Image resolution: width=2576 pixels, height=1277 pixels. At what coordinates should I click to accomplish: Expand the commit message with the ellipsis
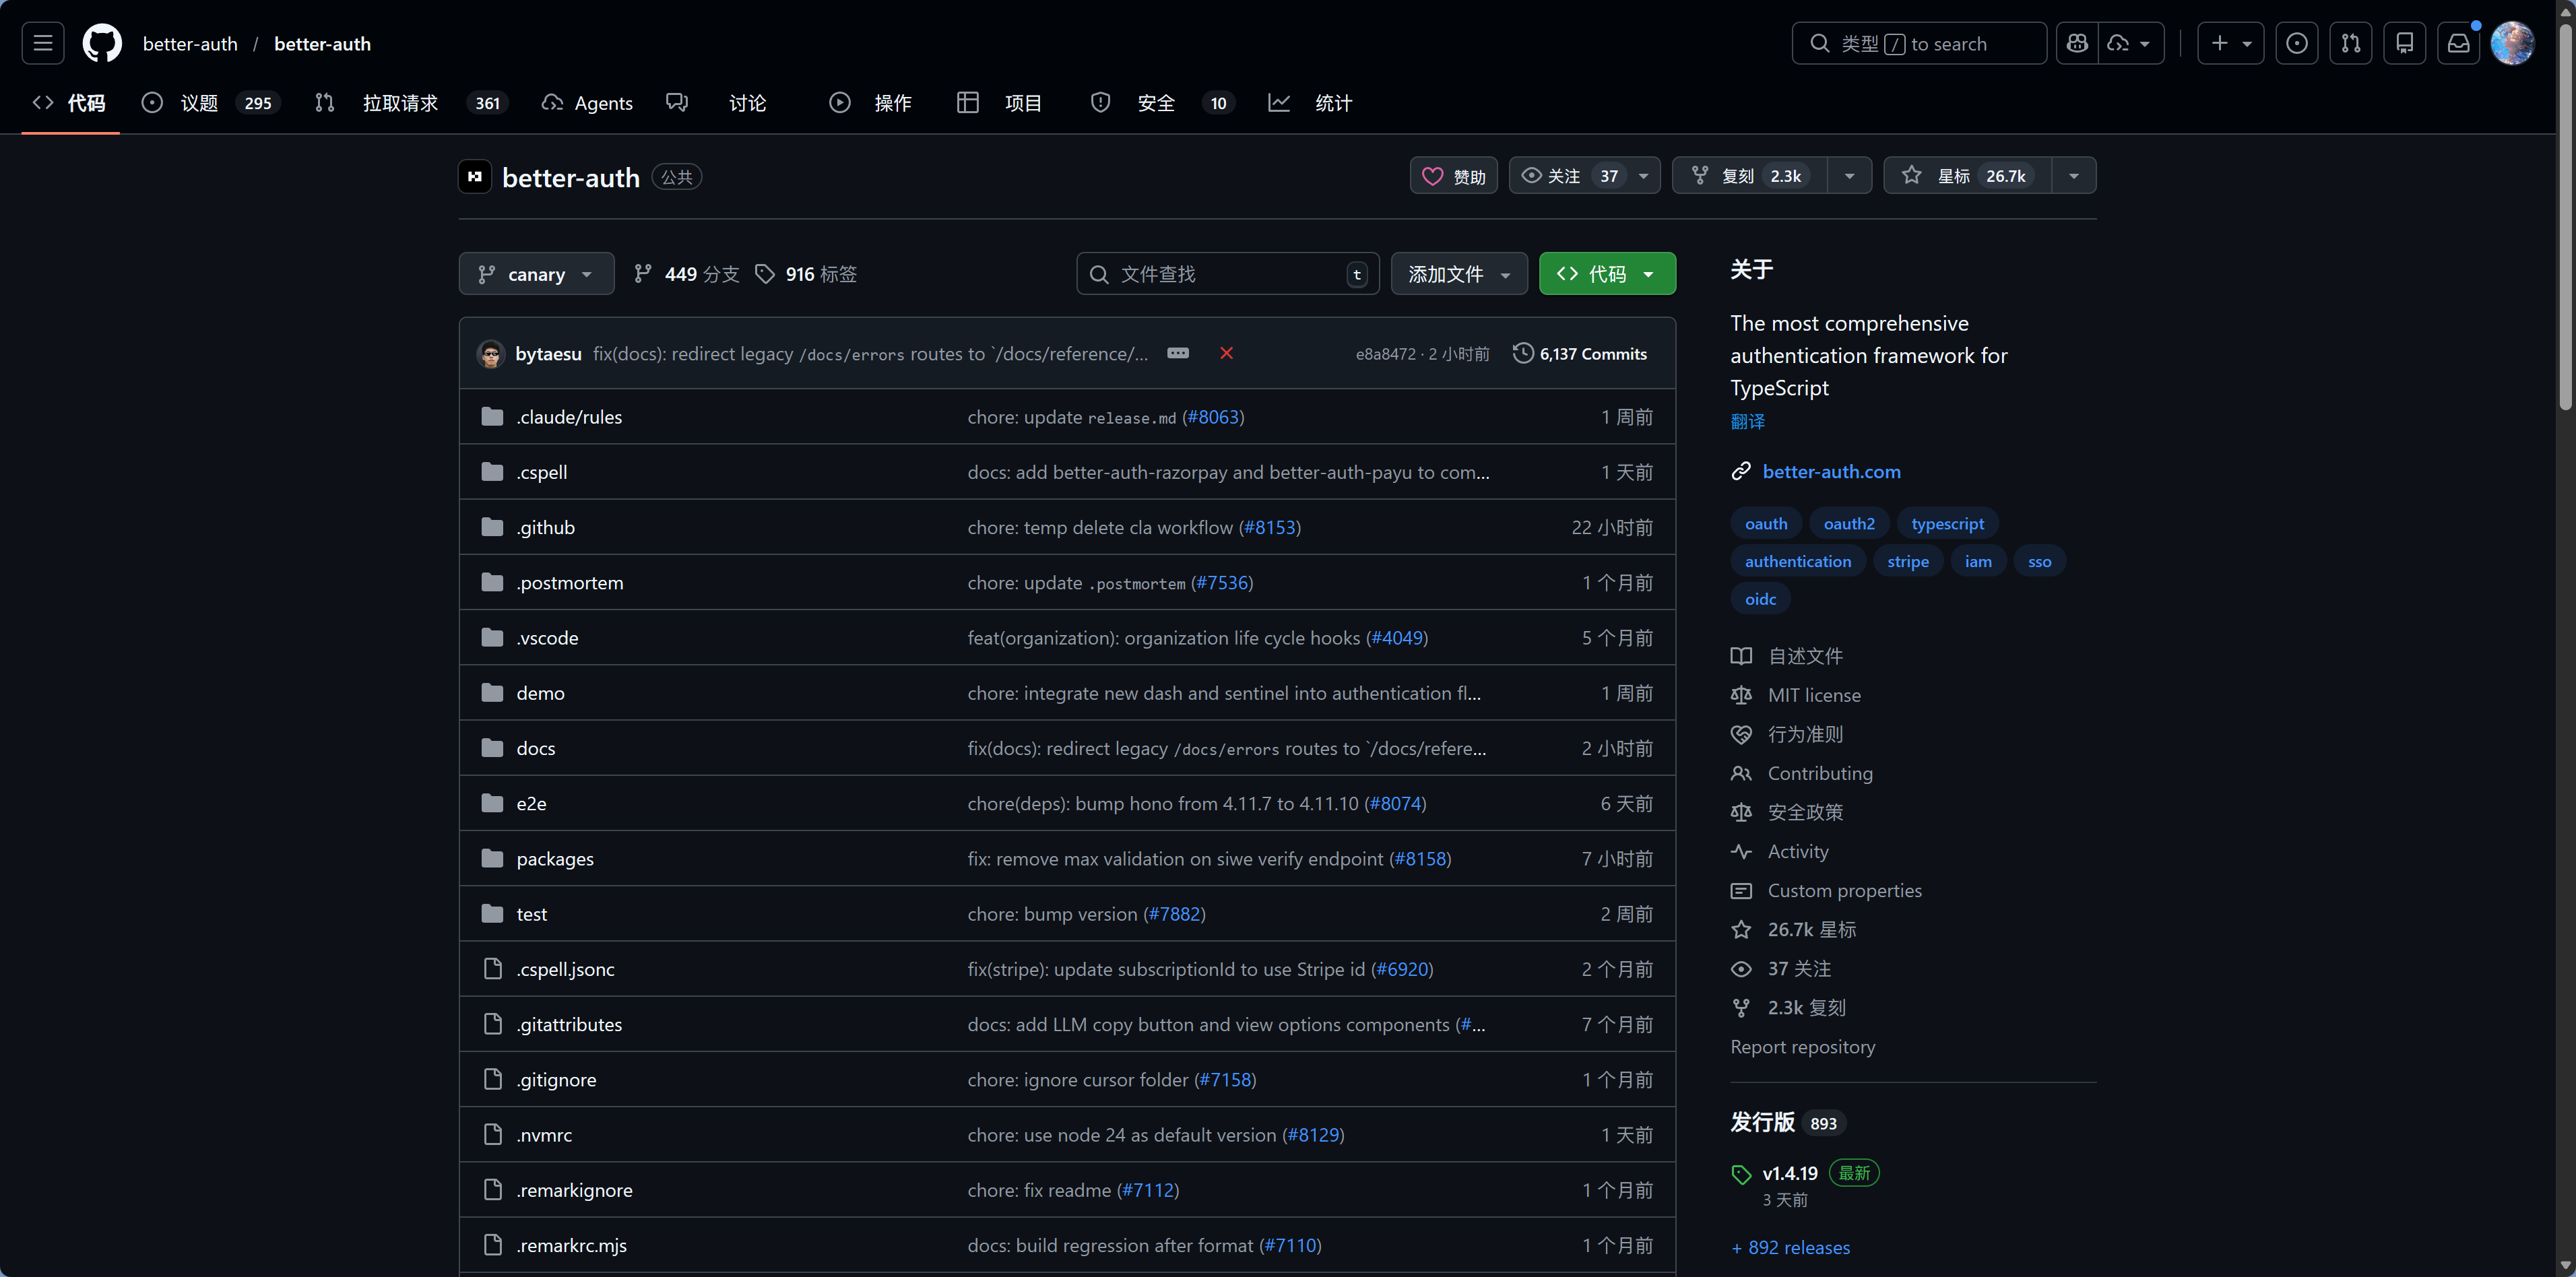pyautogui.click(x=1177, y=353)
